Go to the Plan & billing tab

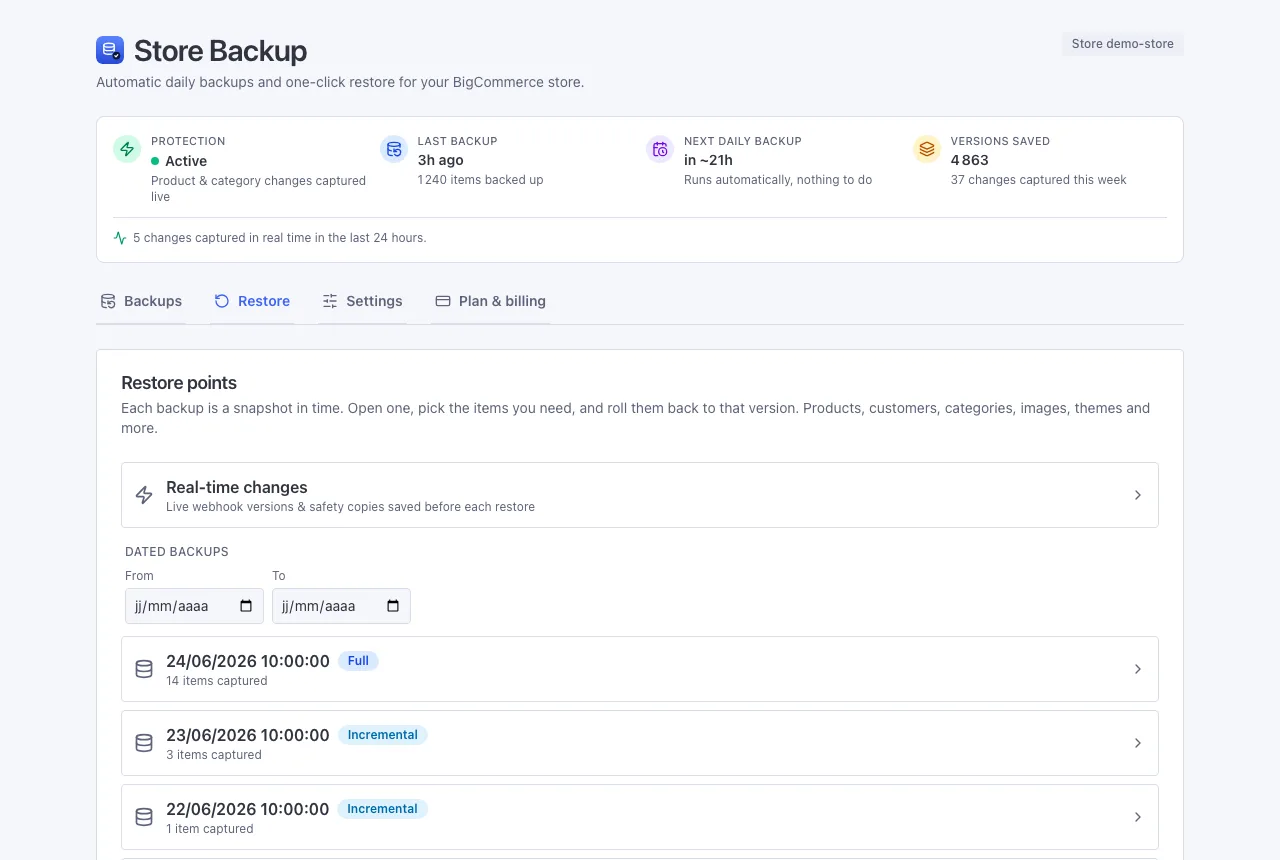490,301
